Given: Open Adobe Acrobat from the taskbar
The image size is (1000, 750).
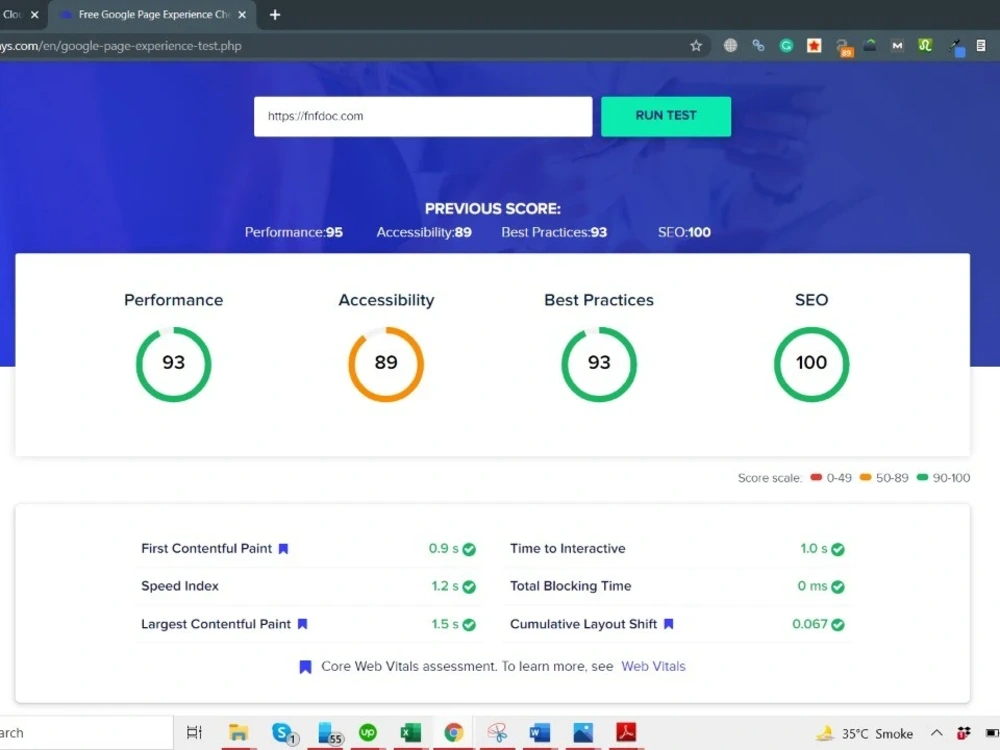Looking at the screenshot, I should (626, 733).
